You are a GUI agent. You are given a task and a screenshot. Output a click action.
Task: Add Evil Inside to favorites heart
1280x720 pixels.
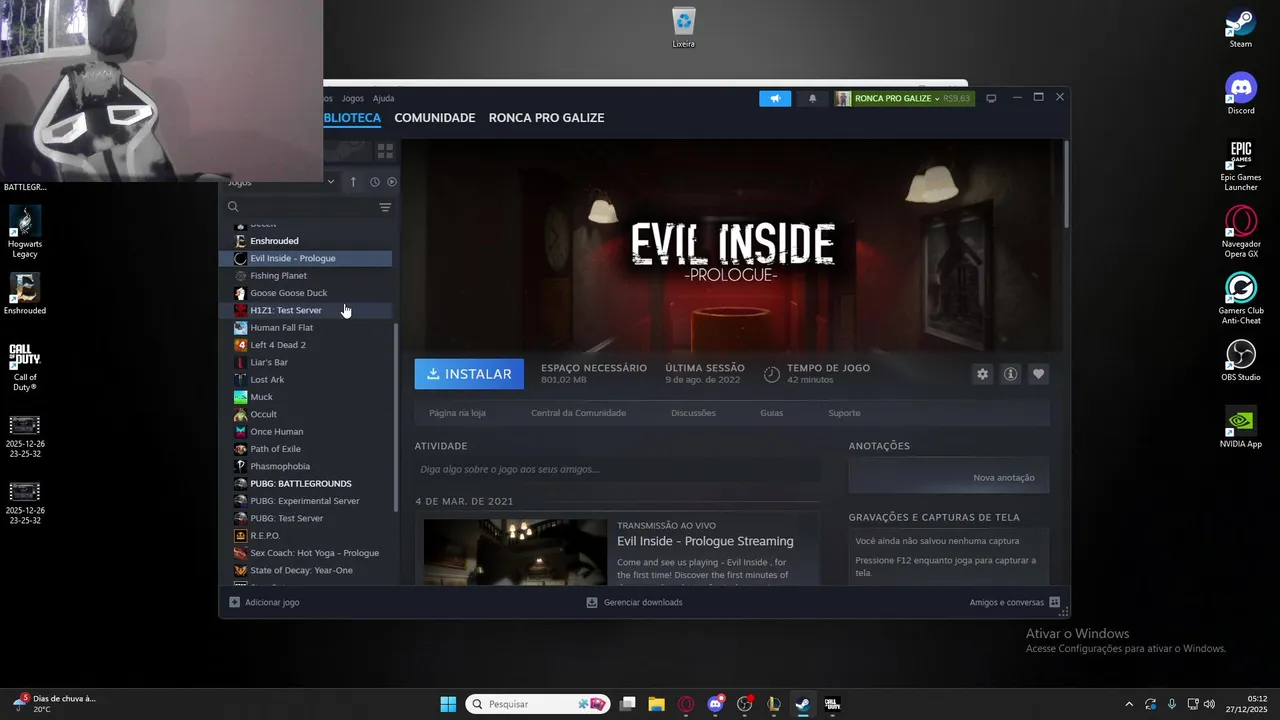click(1038, 374)
